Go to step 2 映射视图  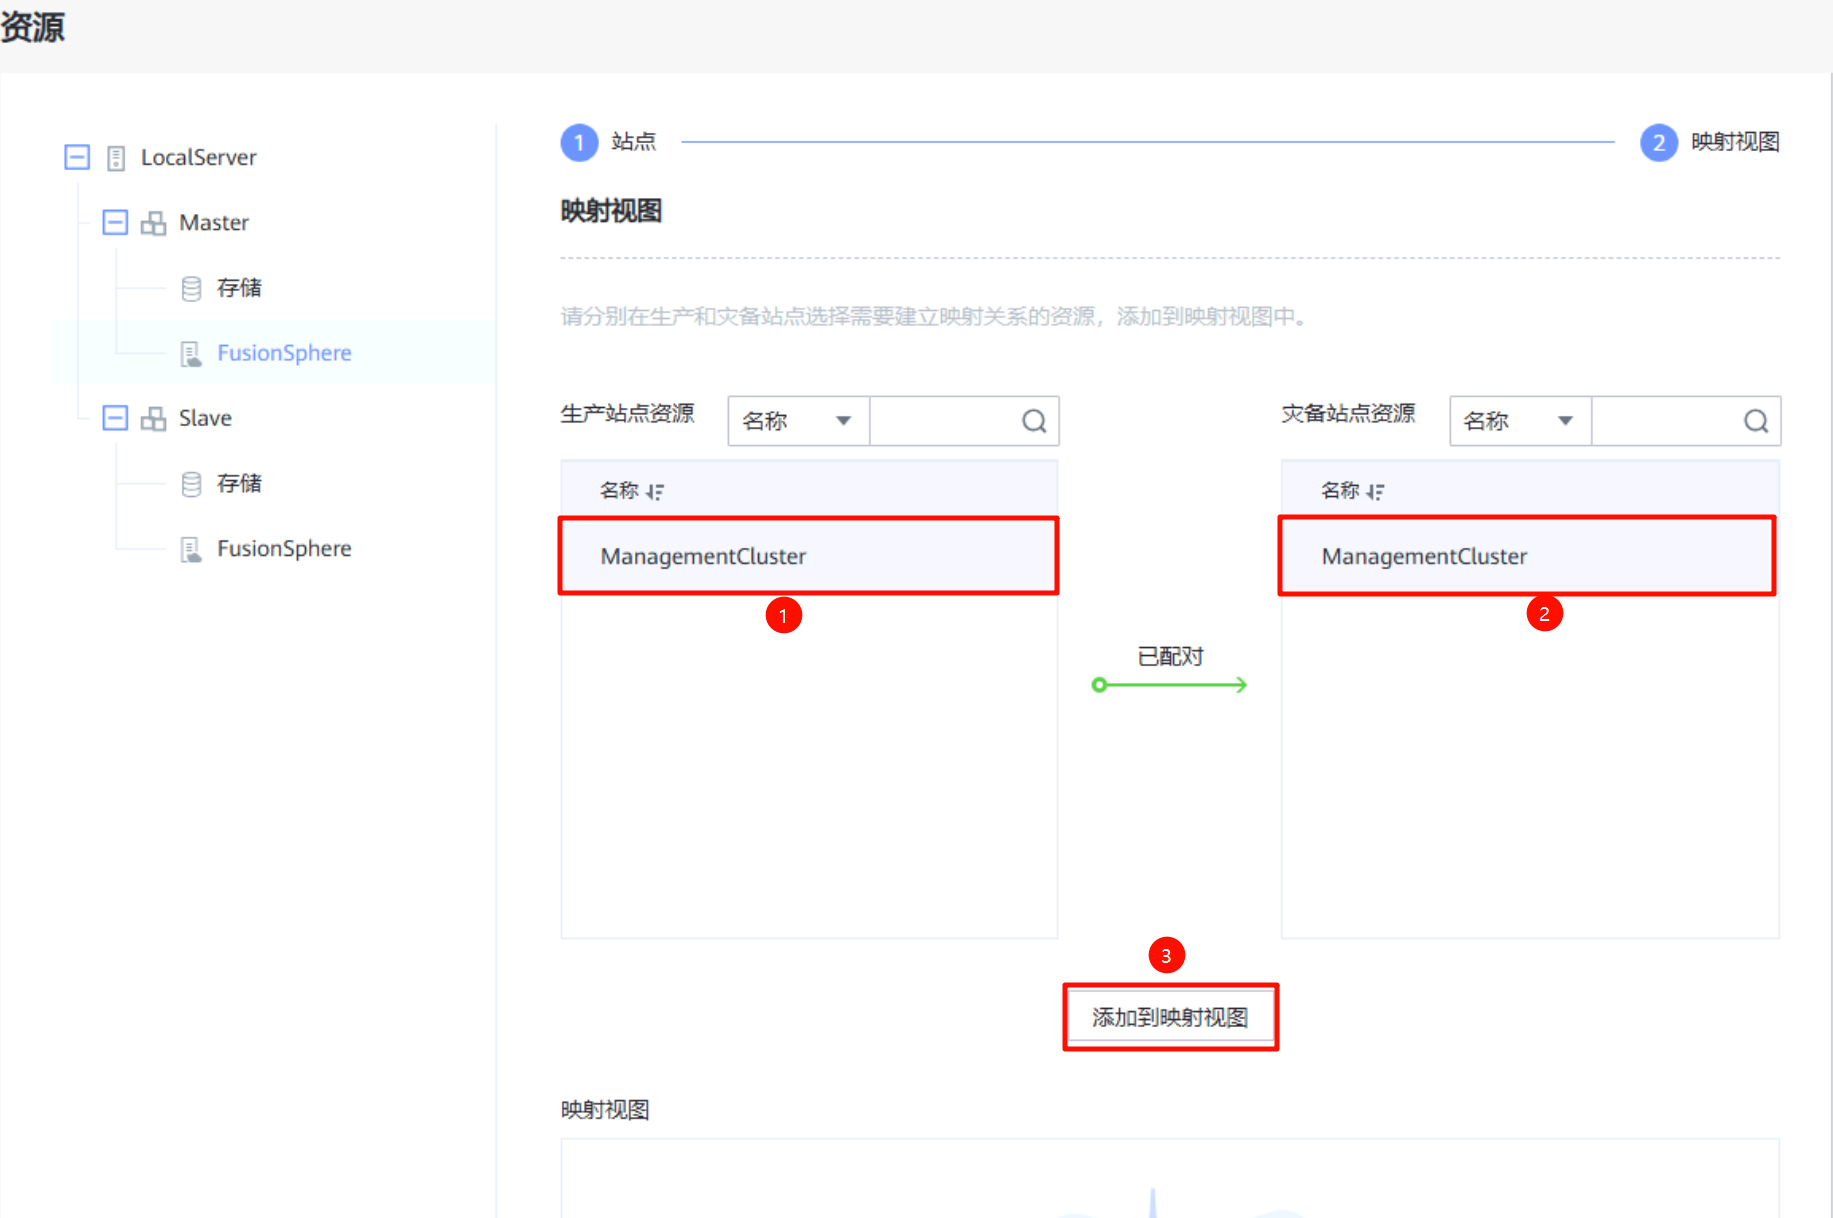point(1658,142)
